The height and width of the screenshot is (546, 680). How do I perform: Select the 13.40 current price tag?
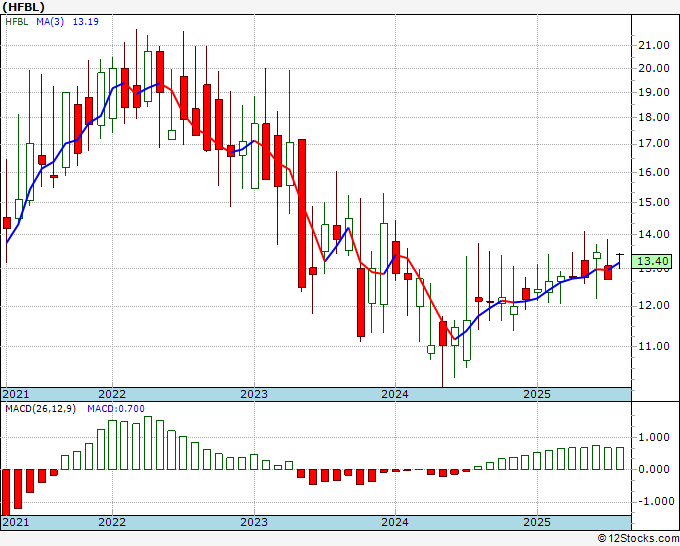tap(654, 261)
